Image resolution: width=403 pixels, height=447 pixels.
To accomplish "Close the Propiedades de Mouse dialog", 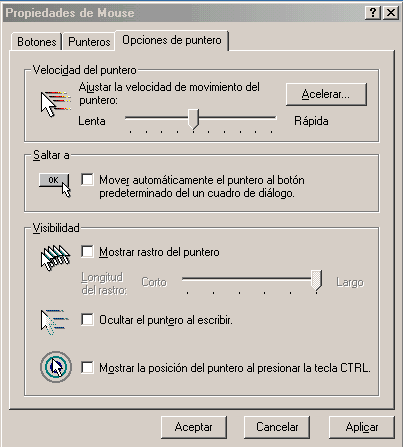I will (x=391, y=13).
